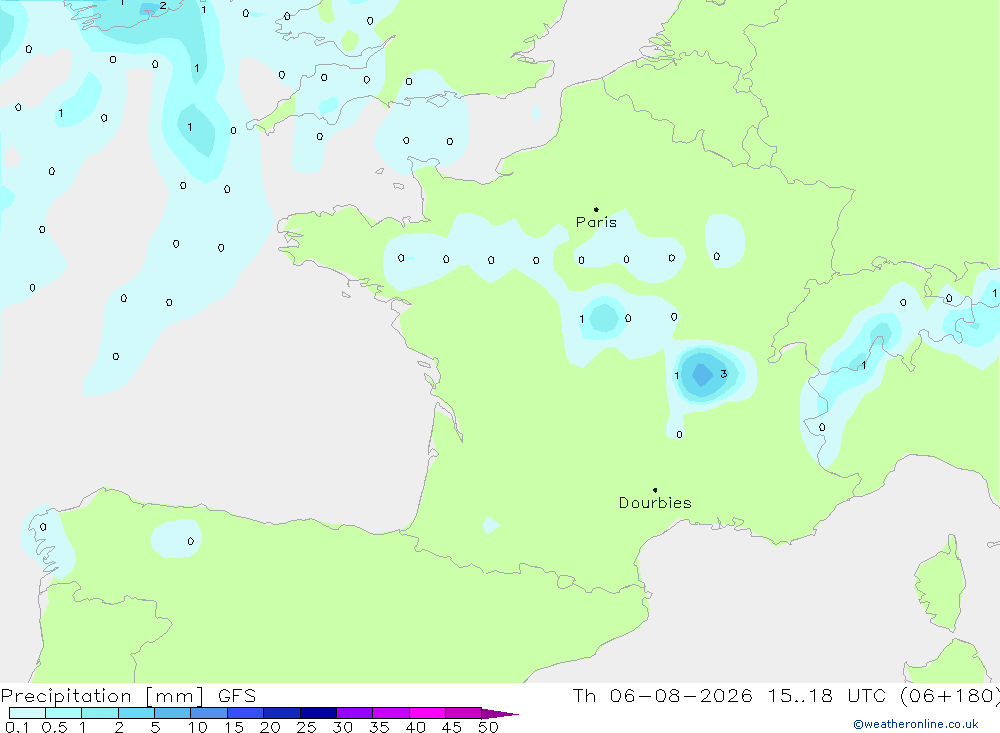Click the darkest blue precipitation core near the 3

tap(702, 374)
